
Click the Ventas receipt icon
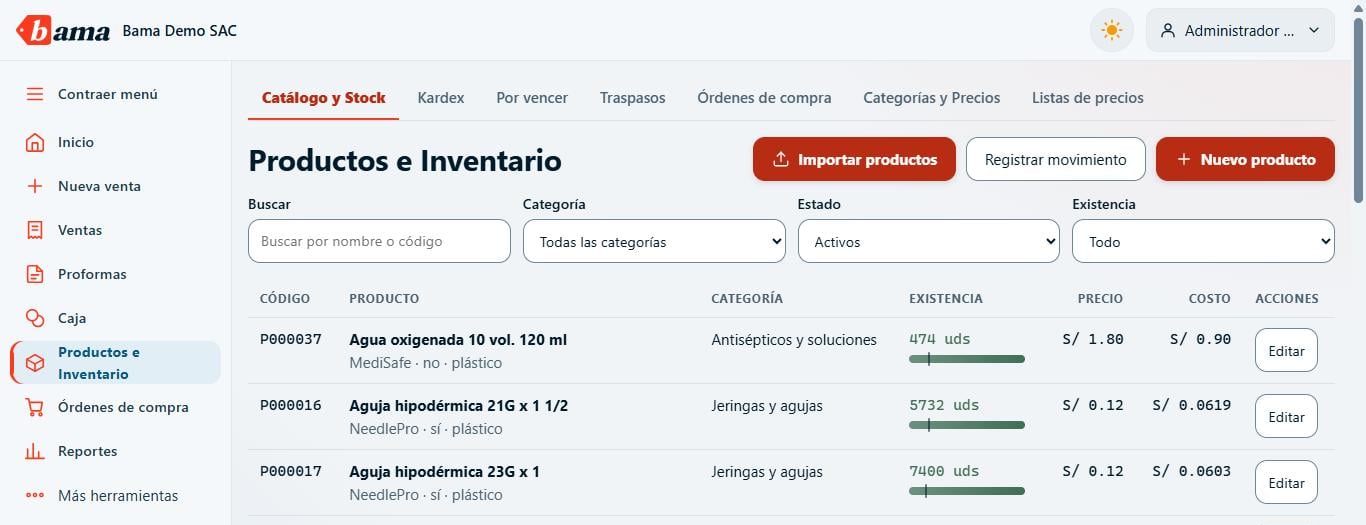(35, 230)
